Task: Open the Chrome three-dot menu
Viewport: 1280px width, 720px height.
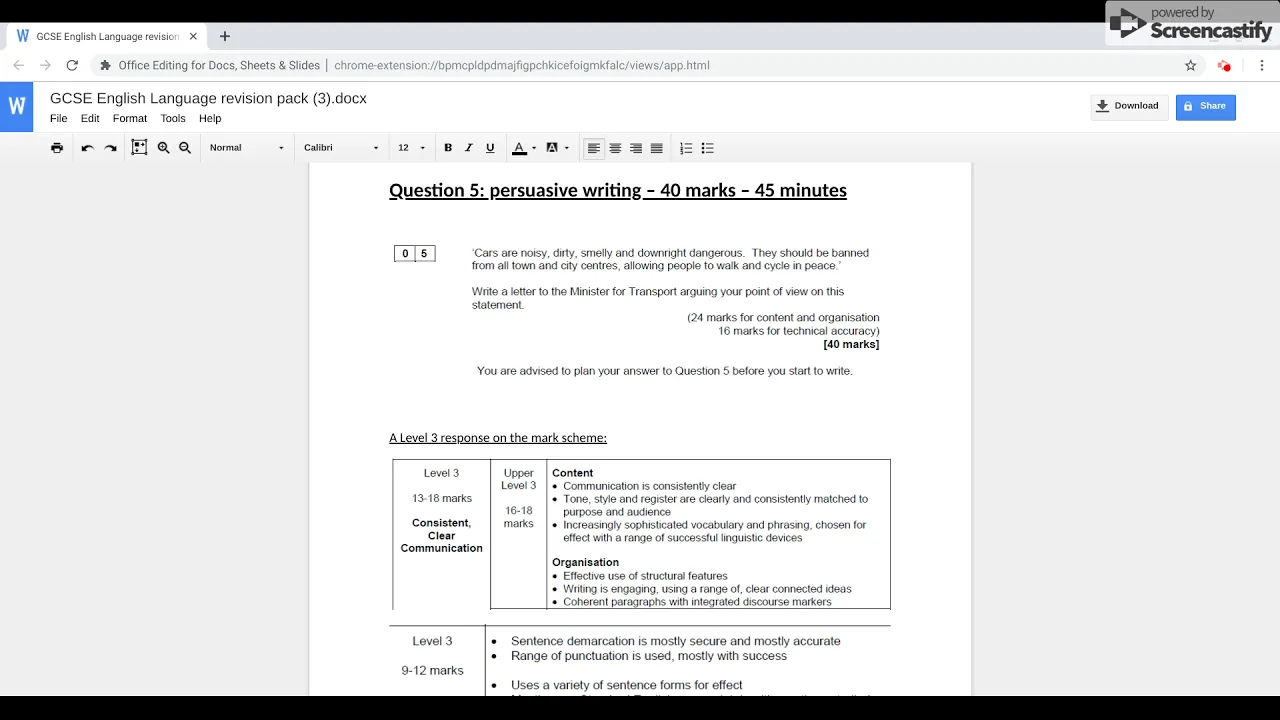Action: tap(1262, 65)
